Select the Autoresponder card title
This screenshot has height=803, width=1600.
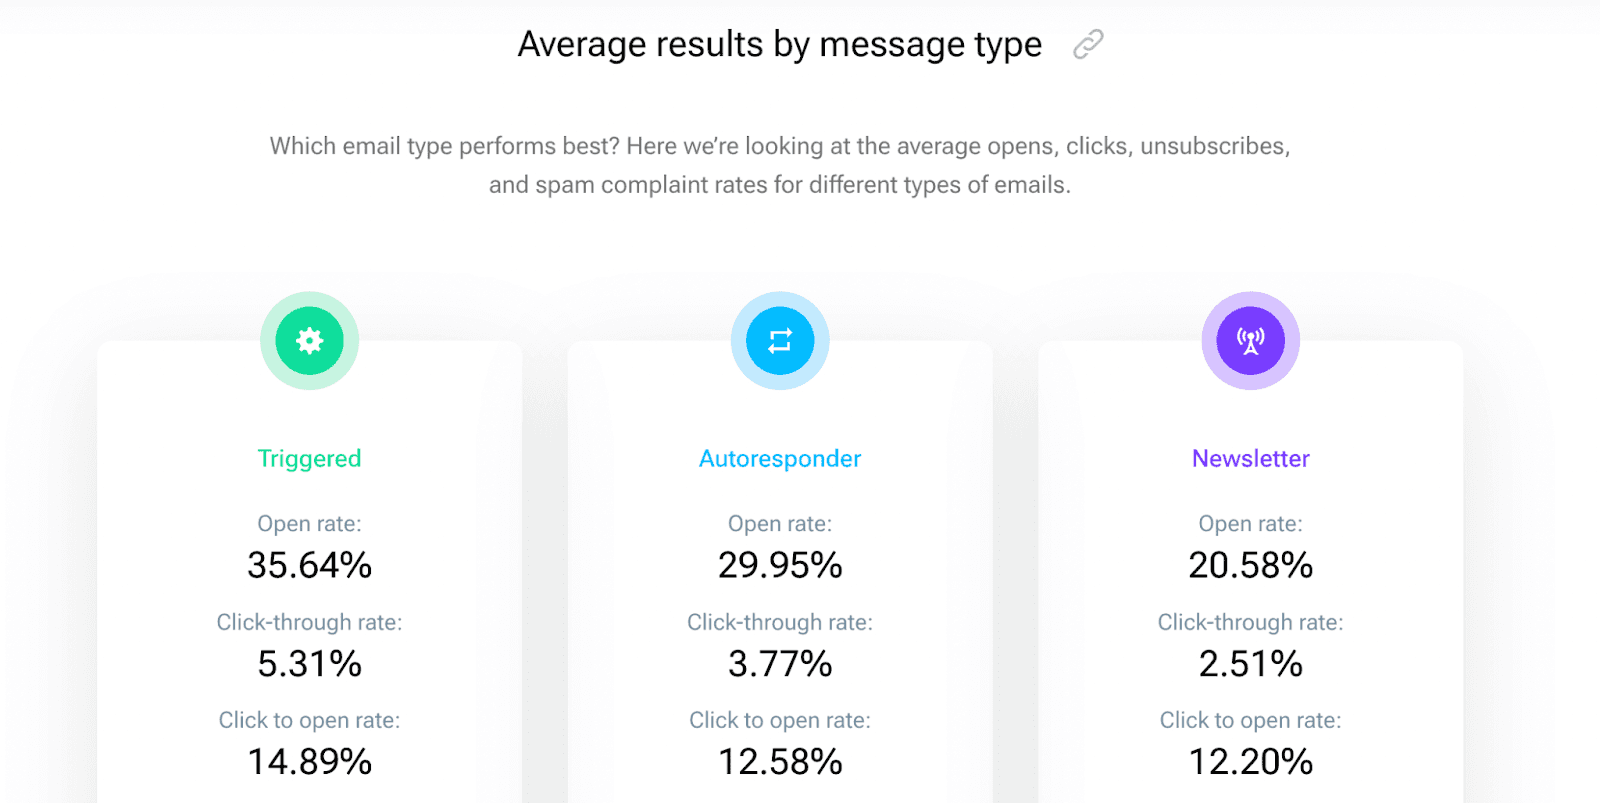click(780, 458)
